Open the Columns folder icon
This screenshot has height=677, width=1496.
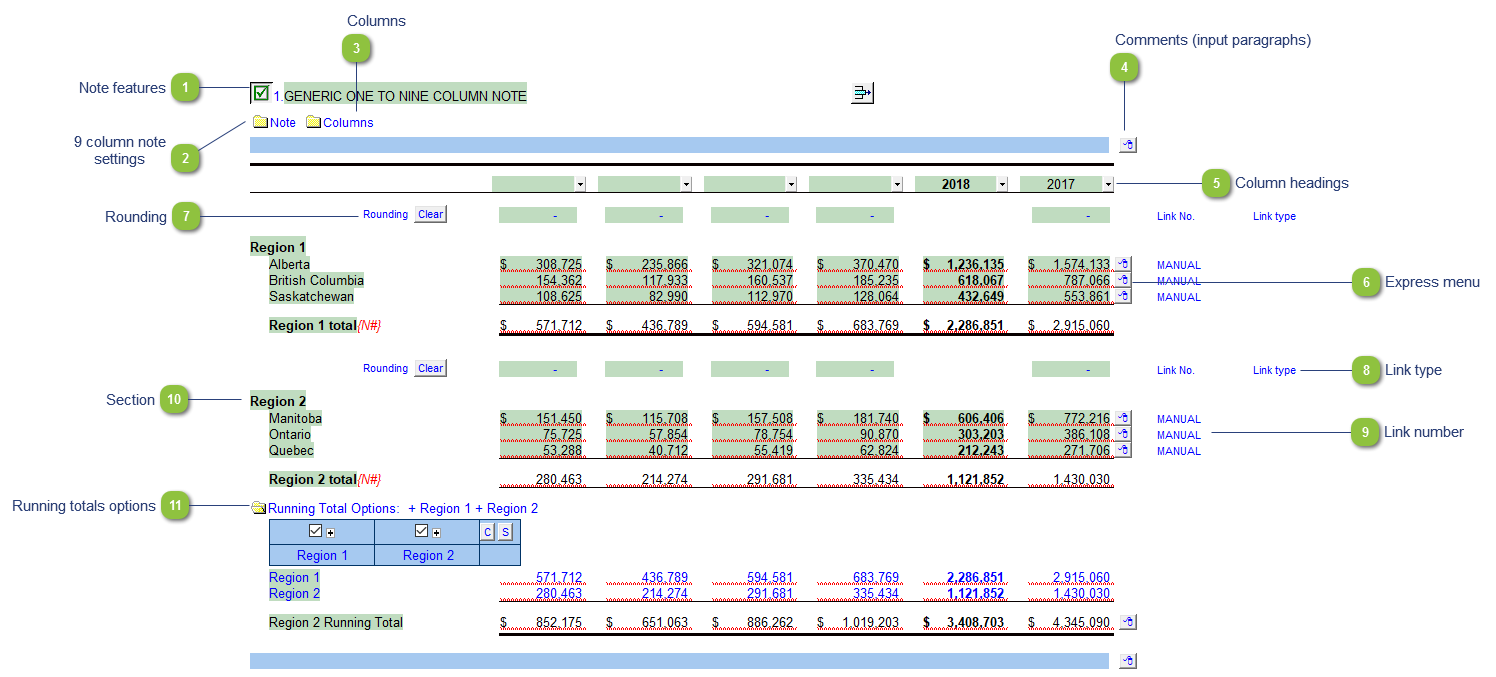click(313, 122)
